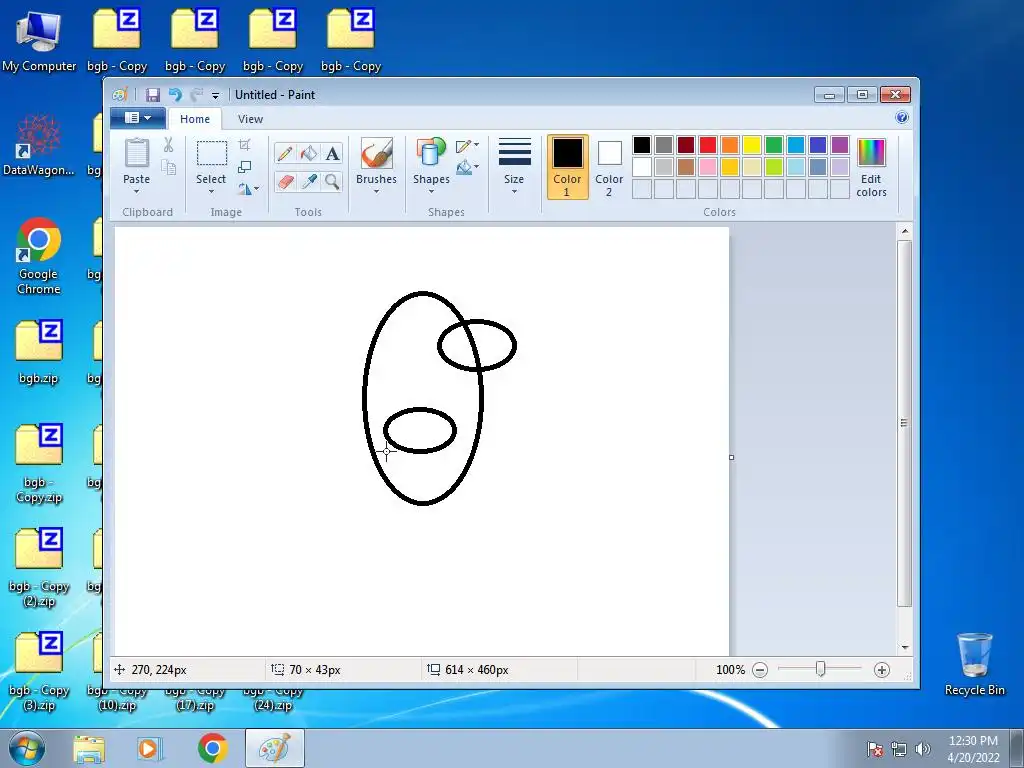The height and width of the screenshot is (768, 1024).
Task: Pick the pink color swatch
Action: tap(708, 167)
